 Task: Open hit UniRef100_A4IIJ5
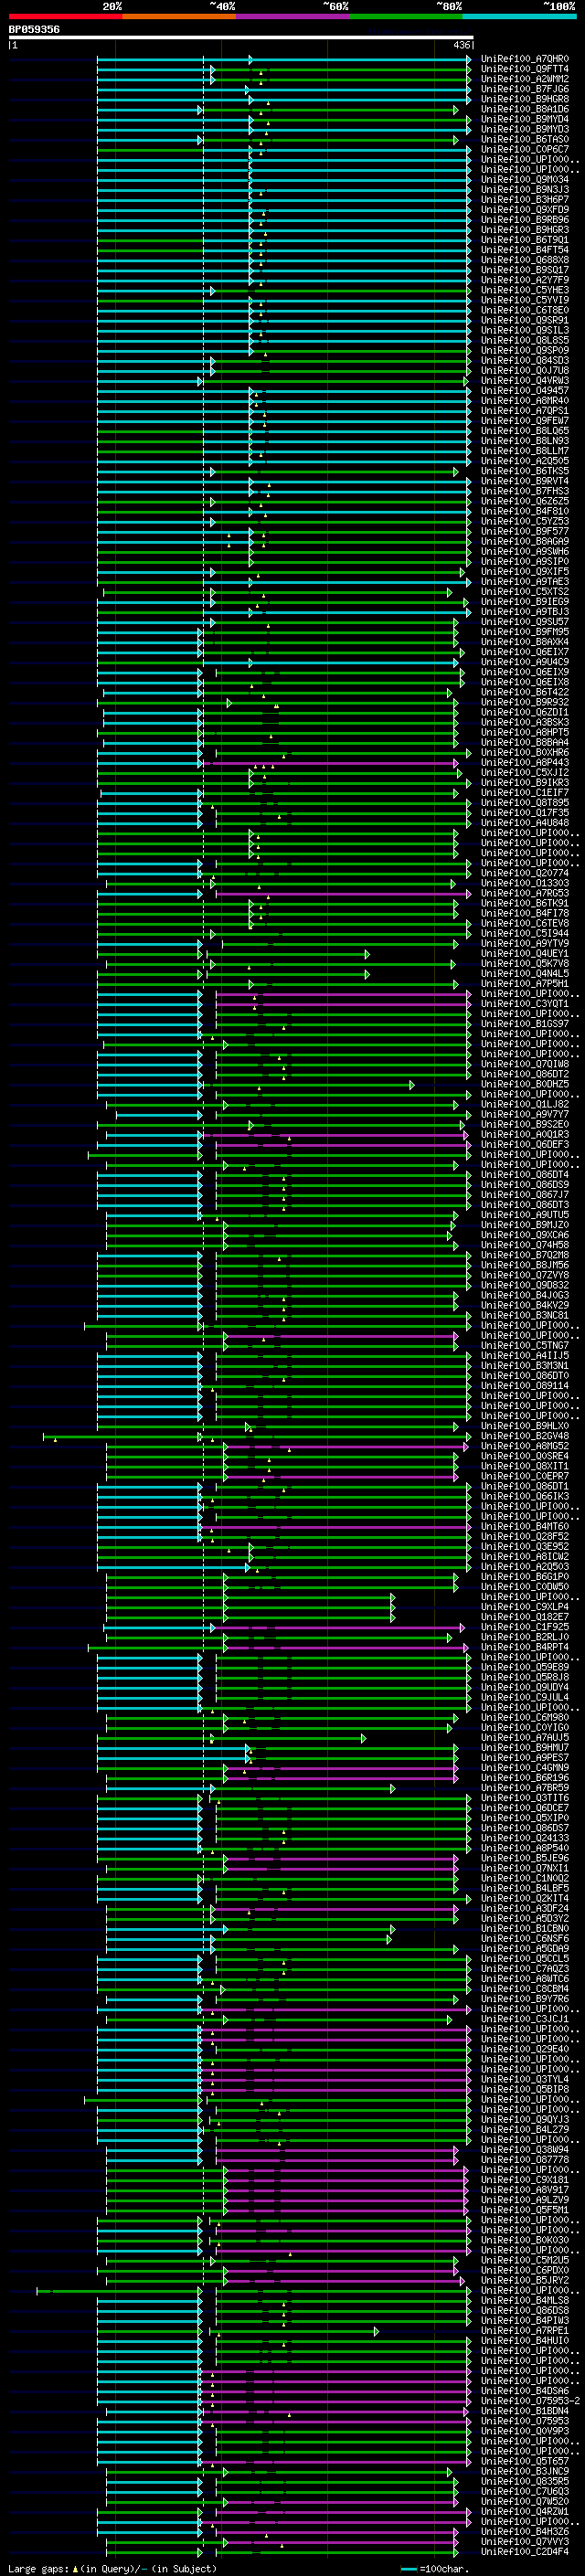(x=524, y=1356)
